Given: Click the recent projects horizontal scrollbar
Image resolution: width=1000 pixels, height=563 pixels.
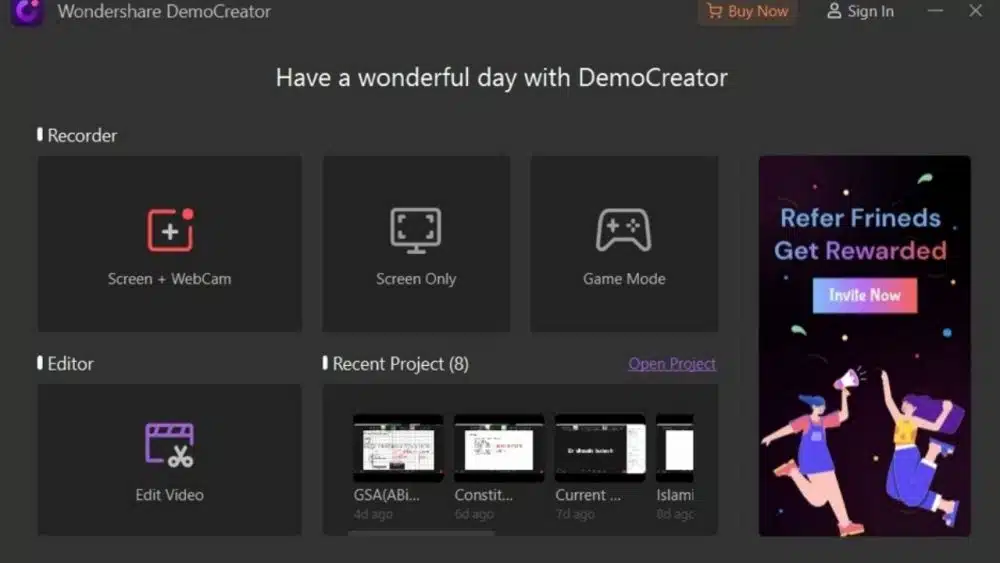Looking at the screenshot, I should [420, 533].
